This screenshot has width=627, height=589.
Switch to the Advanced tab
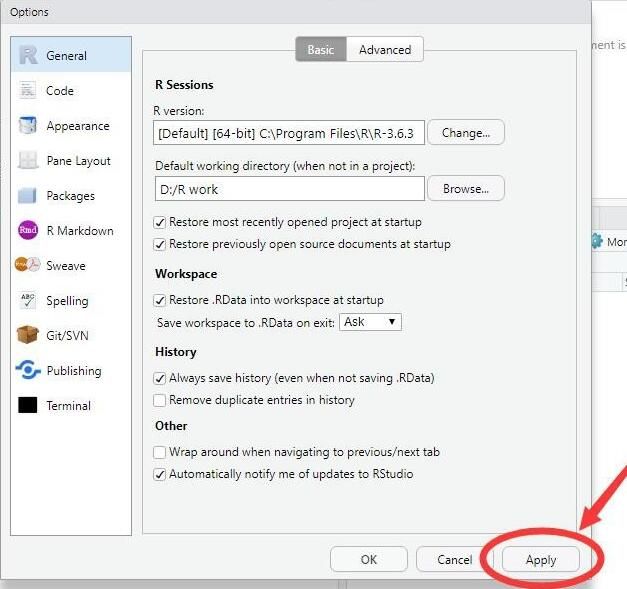point(385,50)
